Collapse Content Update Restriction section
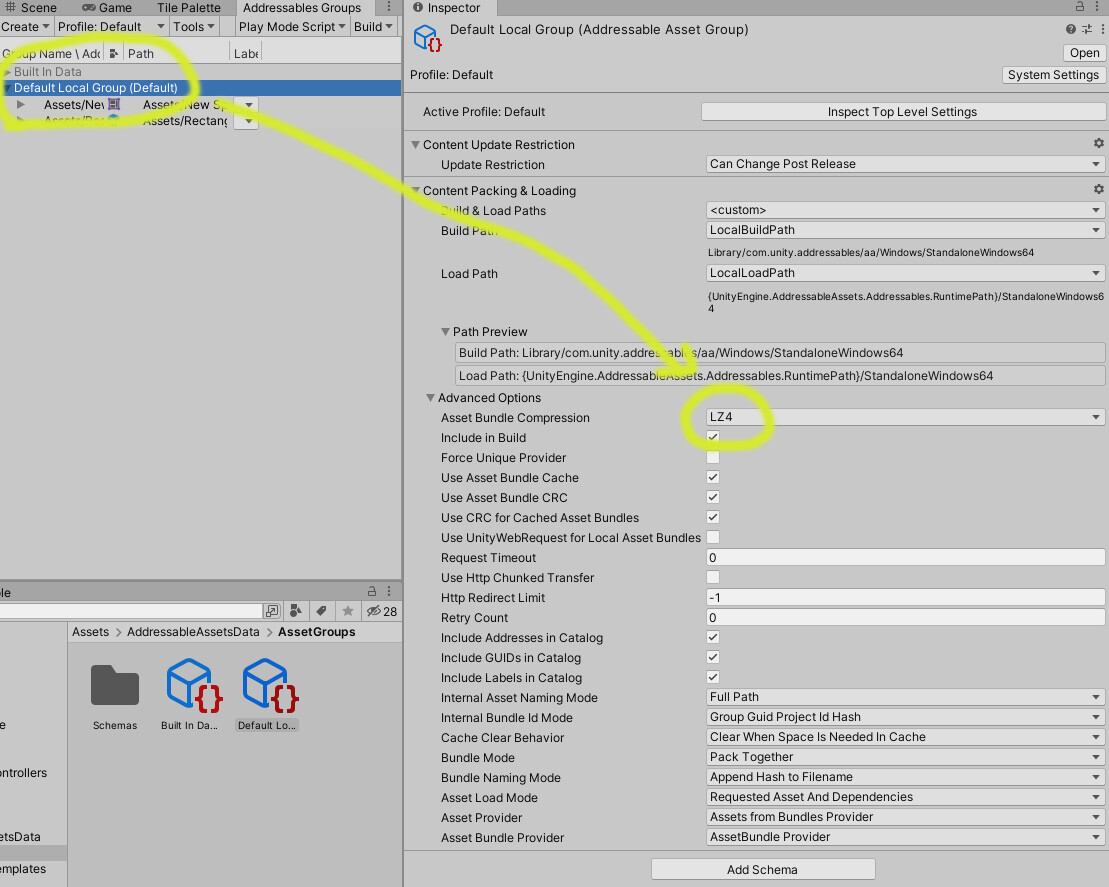This screenshot has height=887, width=1109. click(x=416, y=144)
